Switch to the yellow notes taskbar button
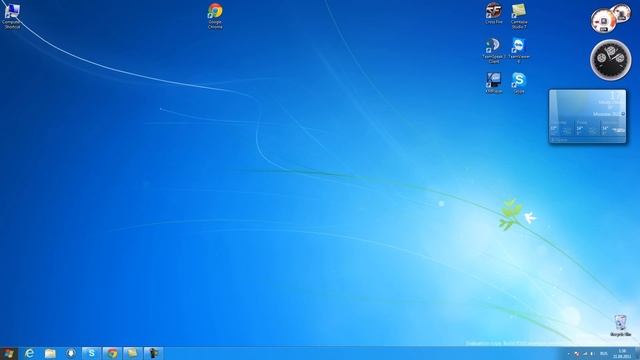The height and width of the screenshot is (360, 640). [x=133, y=353]
